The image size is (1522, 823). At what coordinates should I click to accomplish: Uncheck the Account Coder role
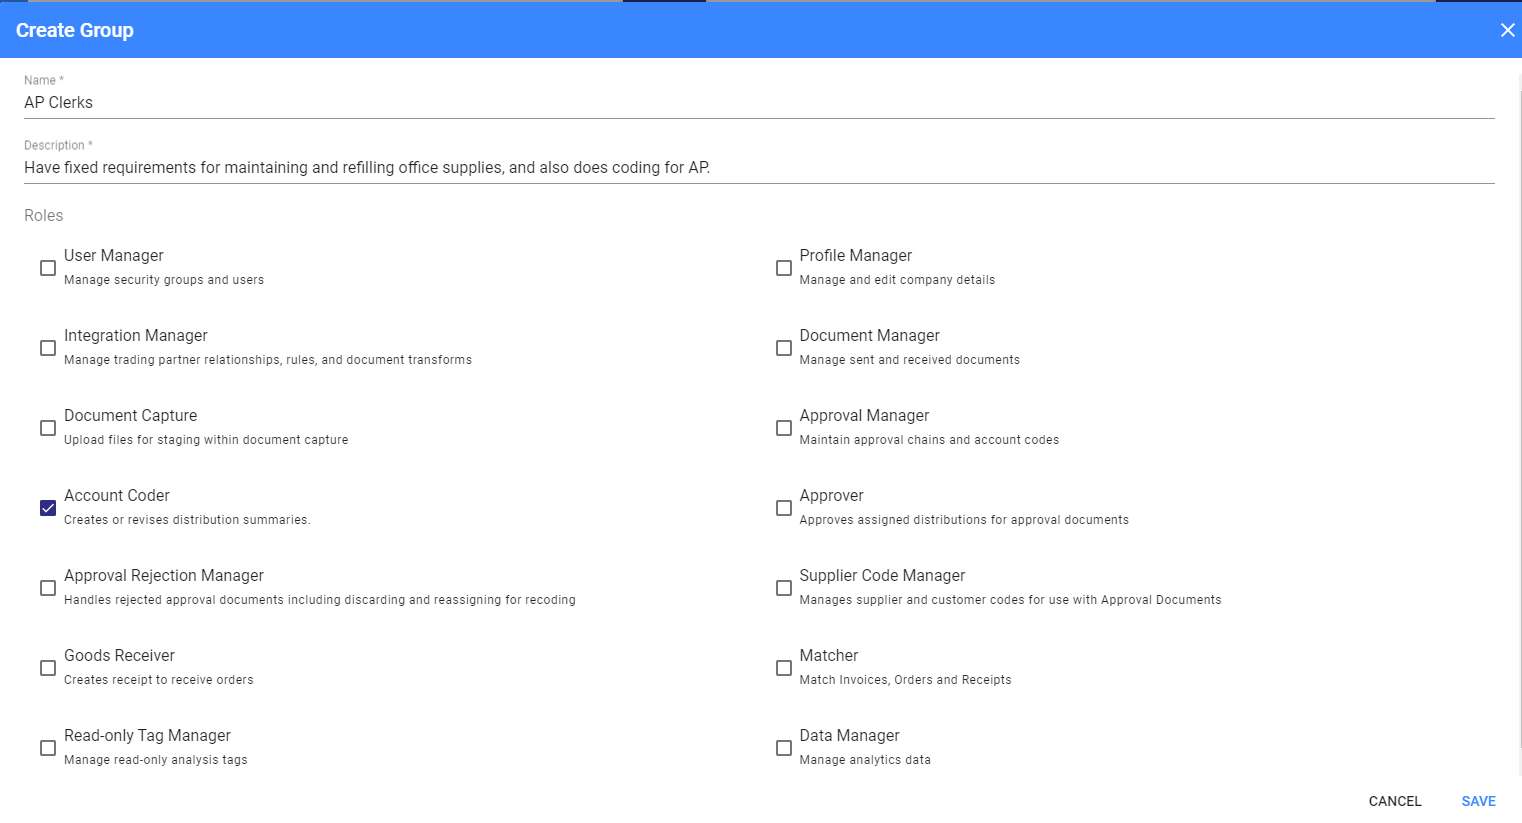pos(48,508)
